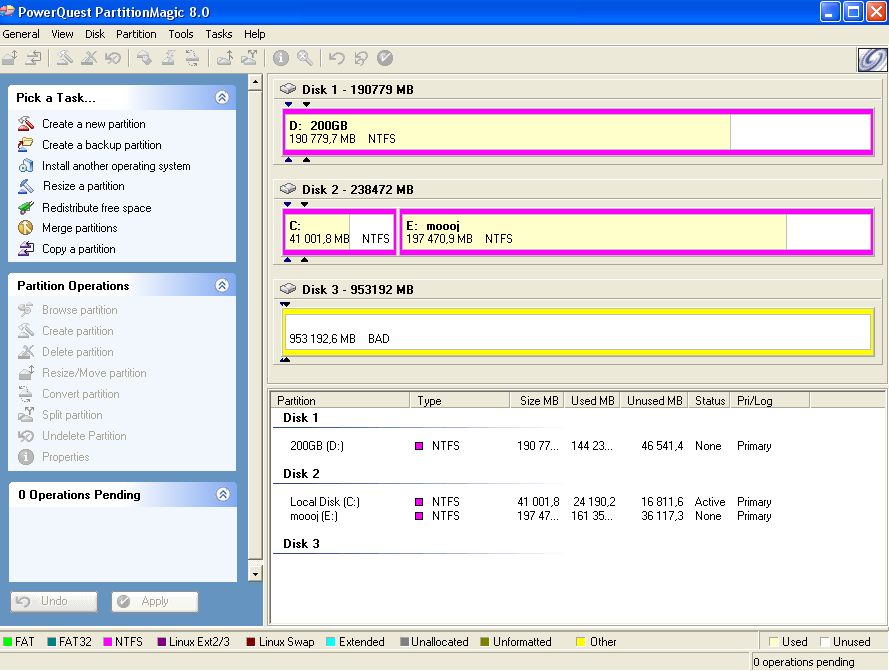The width and height of the screenshot is (889, 671).
Task: Click the Split partition icon in the toolbar
Action: coord(225,58)
